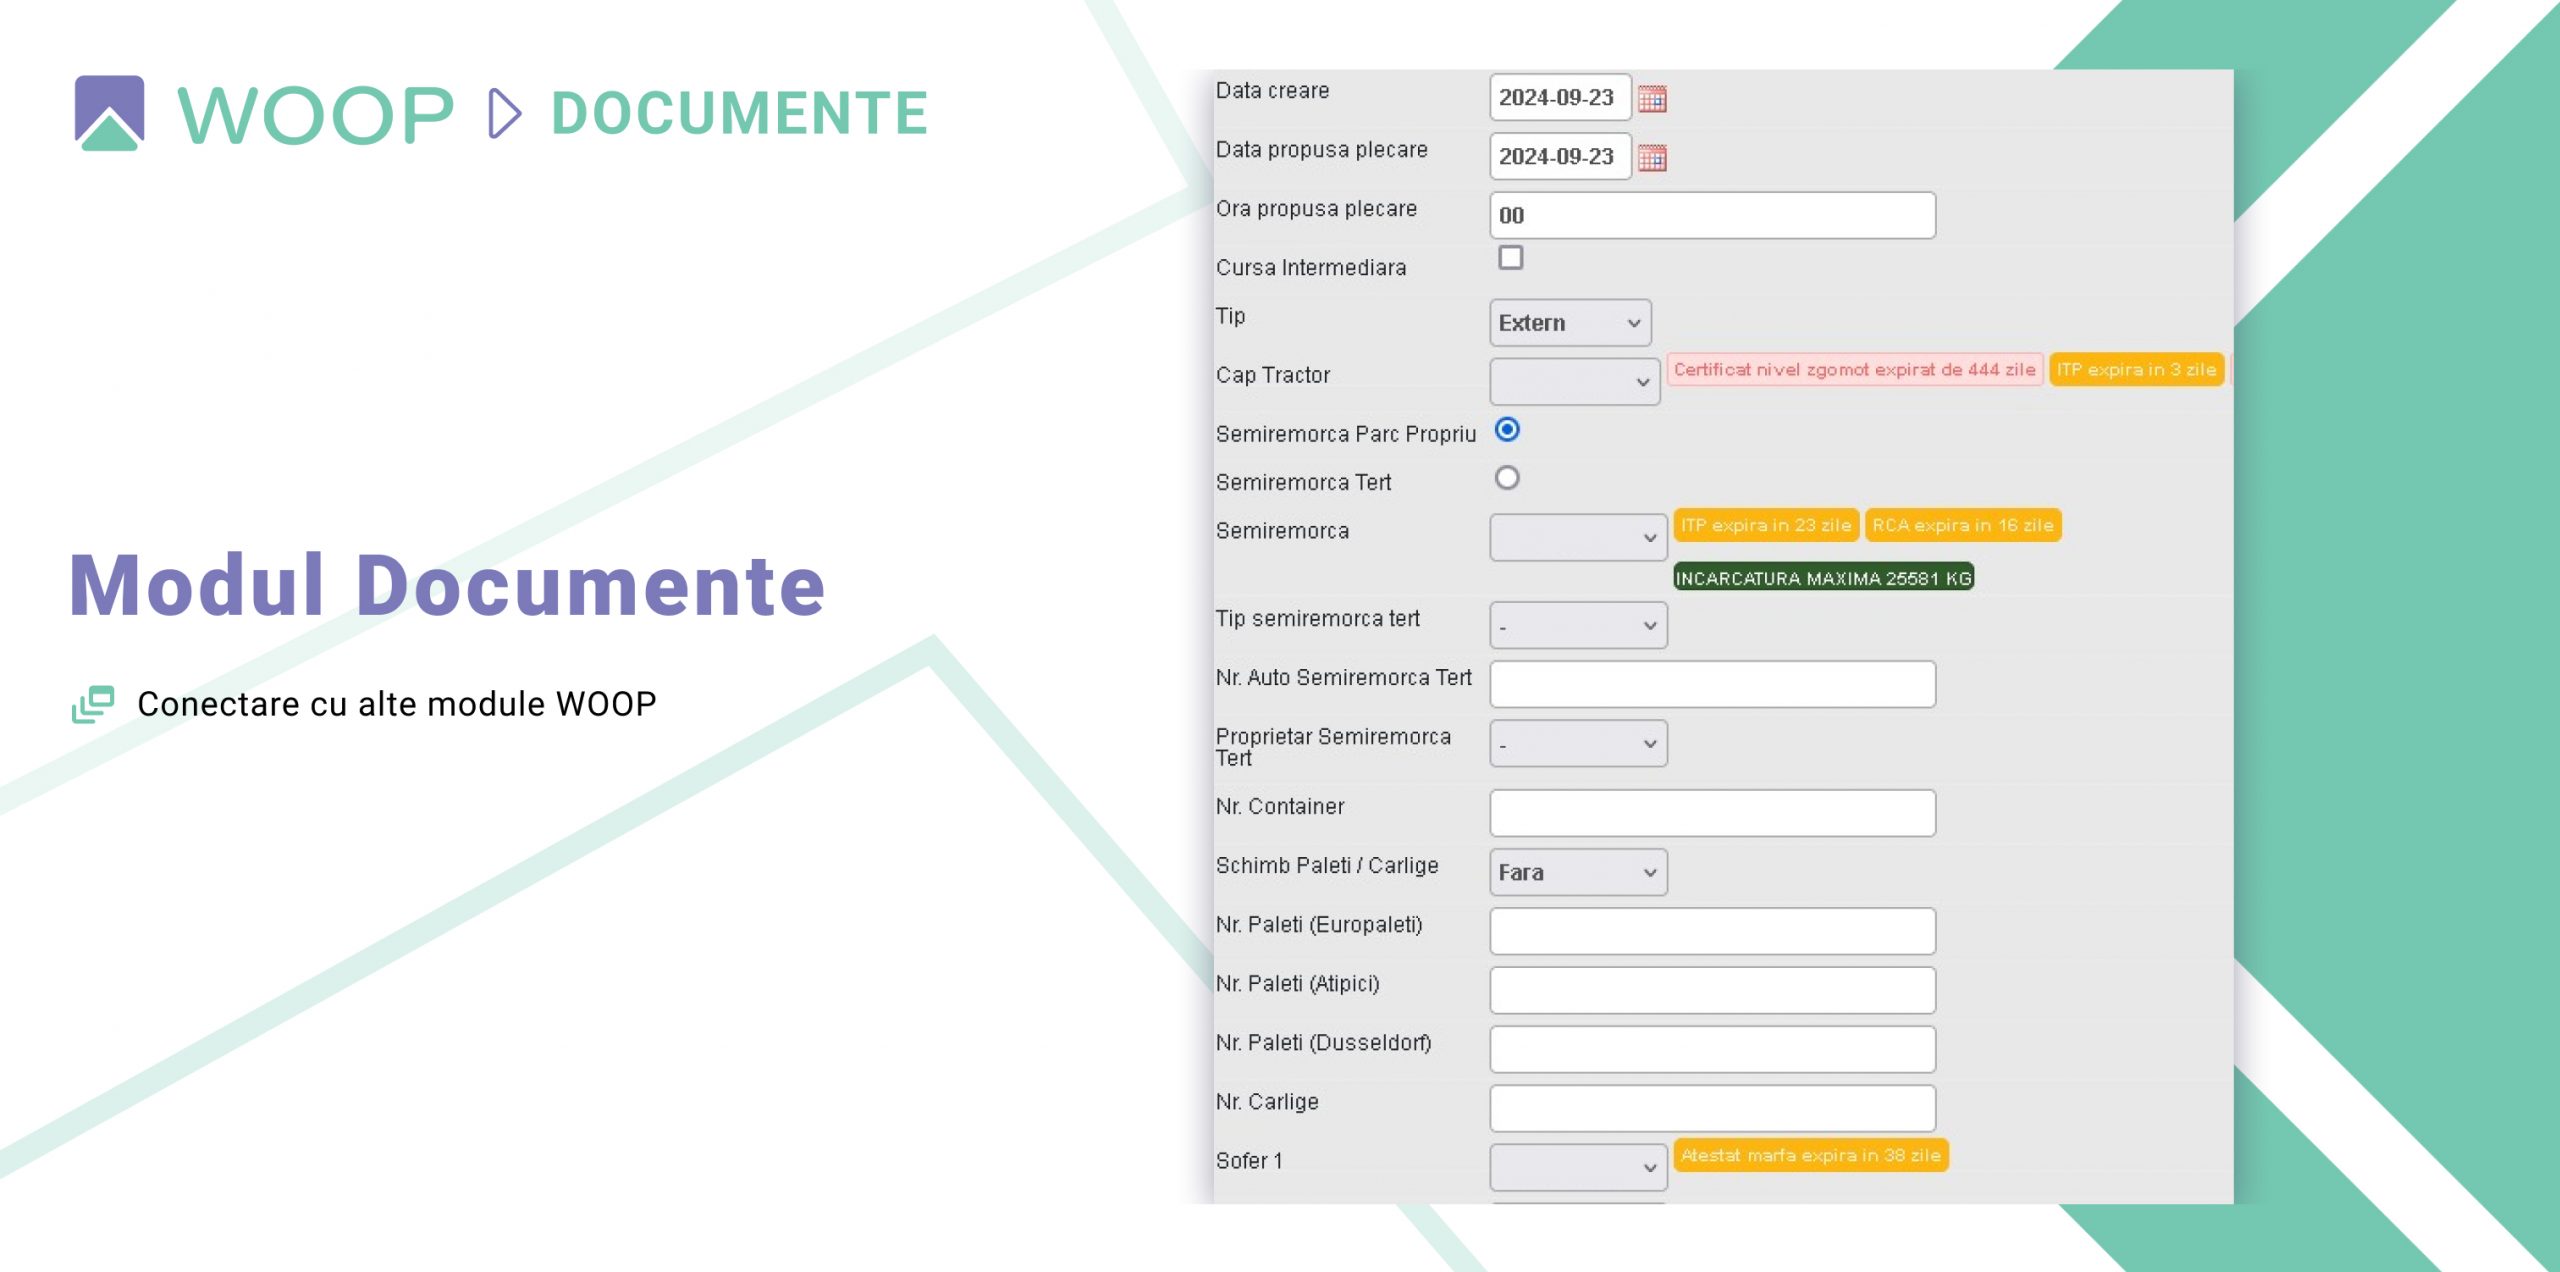Click the Schimb Paleti / Carlige label

point(1327,866)
